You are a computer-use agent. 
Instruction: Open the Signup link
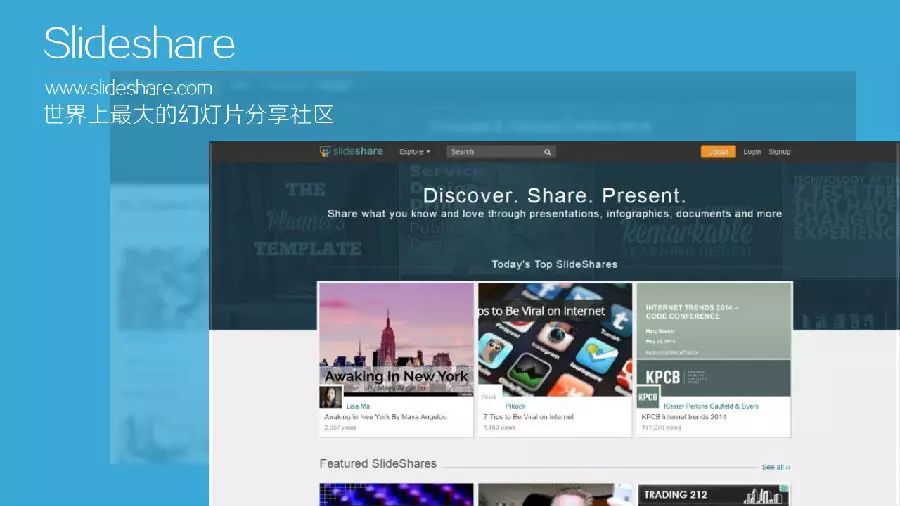(x=779, y=152)
